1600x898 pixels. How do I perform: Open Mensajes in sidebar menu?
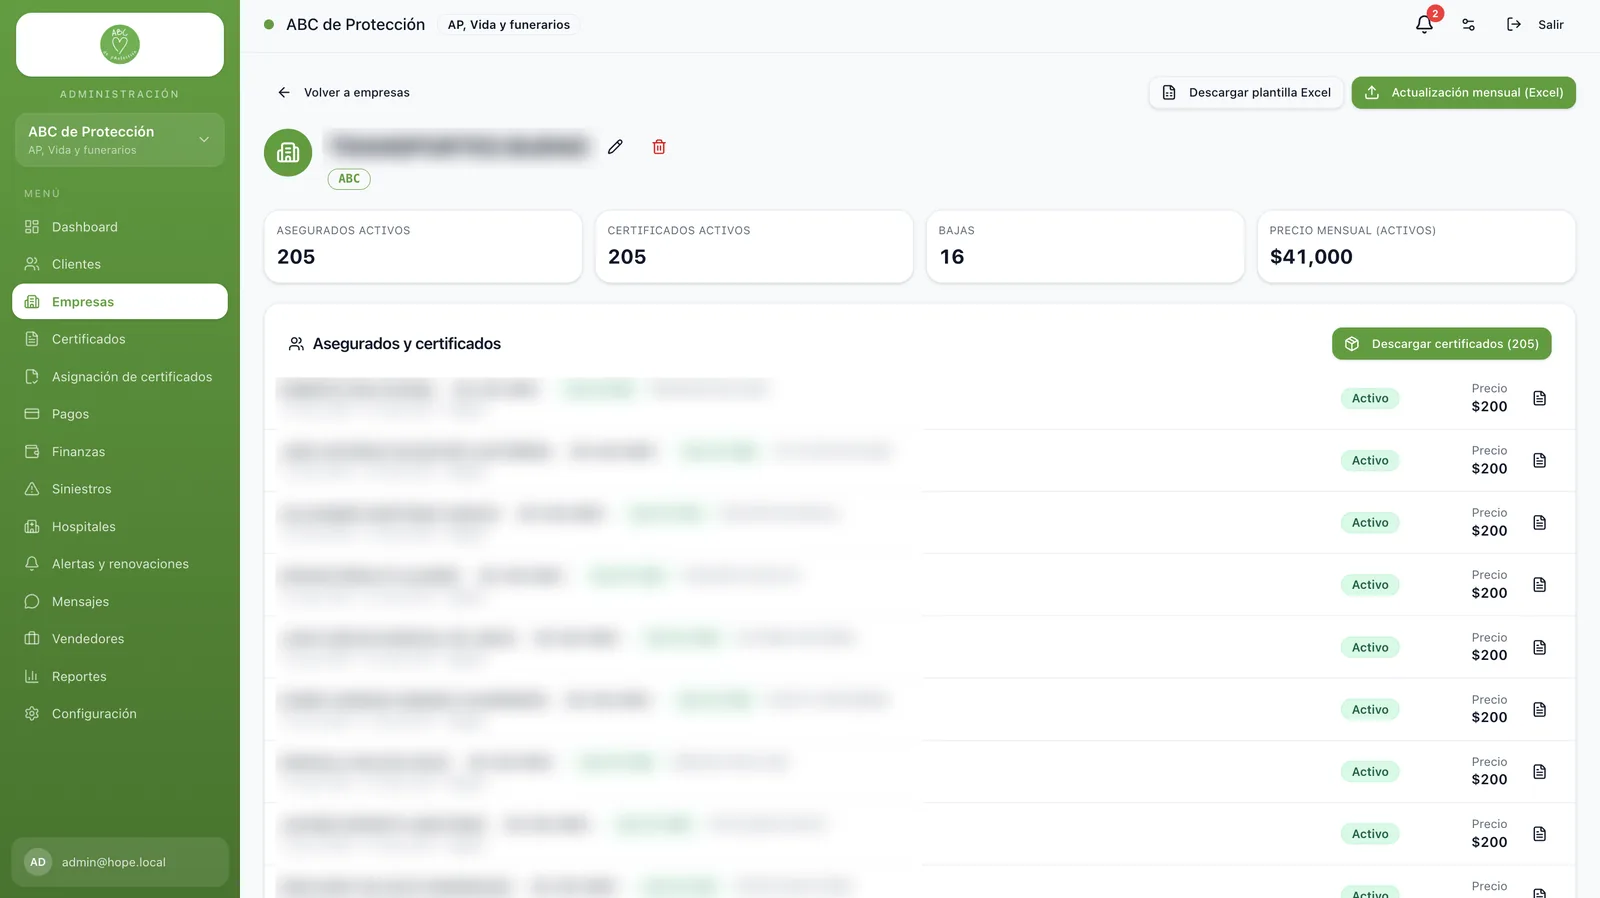(x=120, y=602)
